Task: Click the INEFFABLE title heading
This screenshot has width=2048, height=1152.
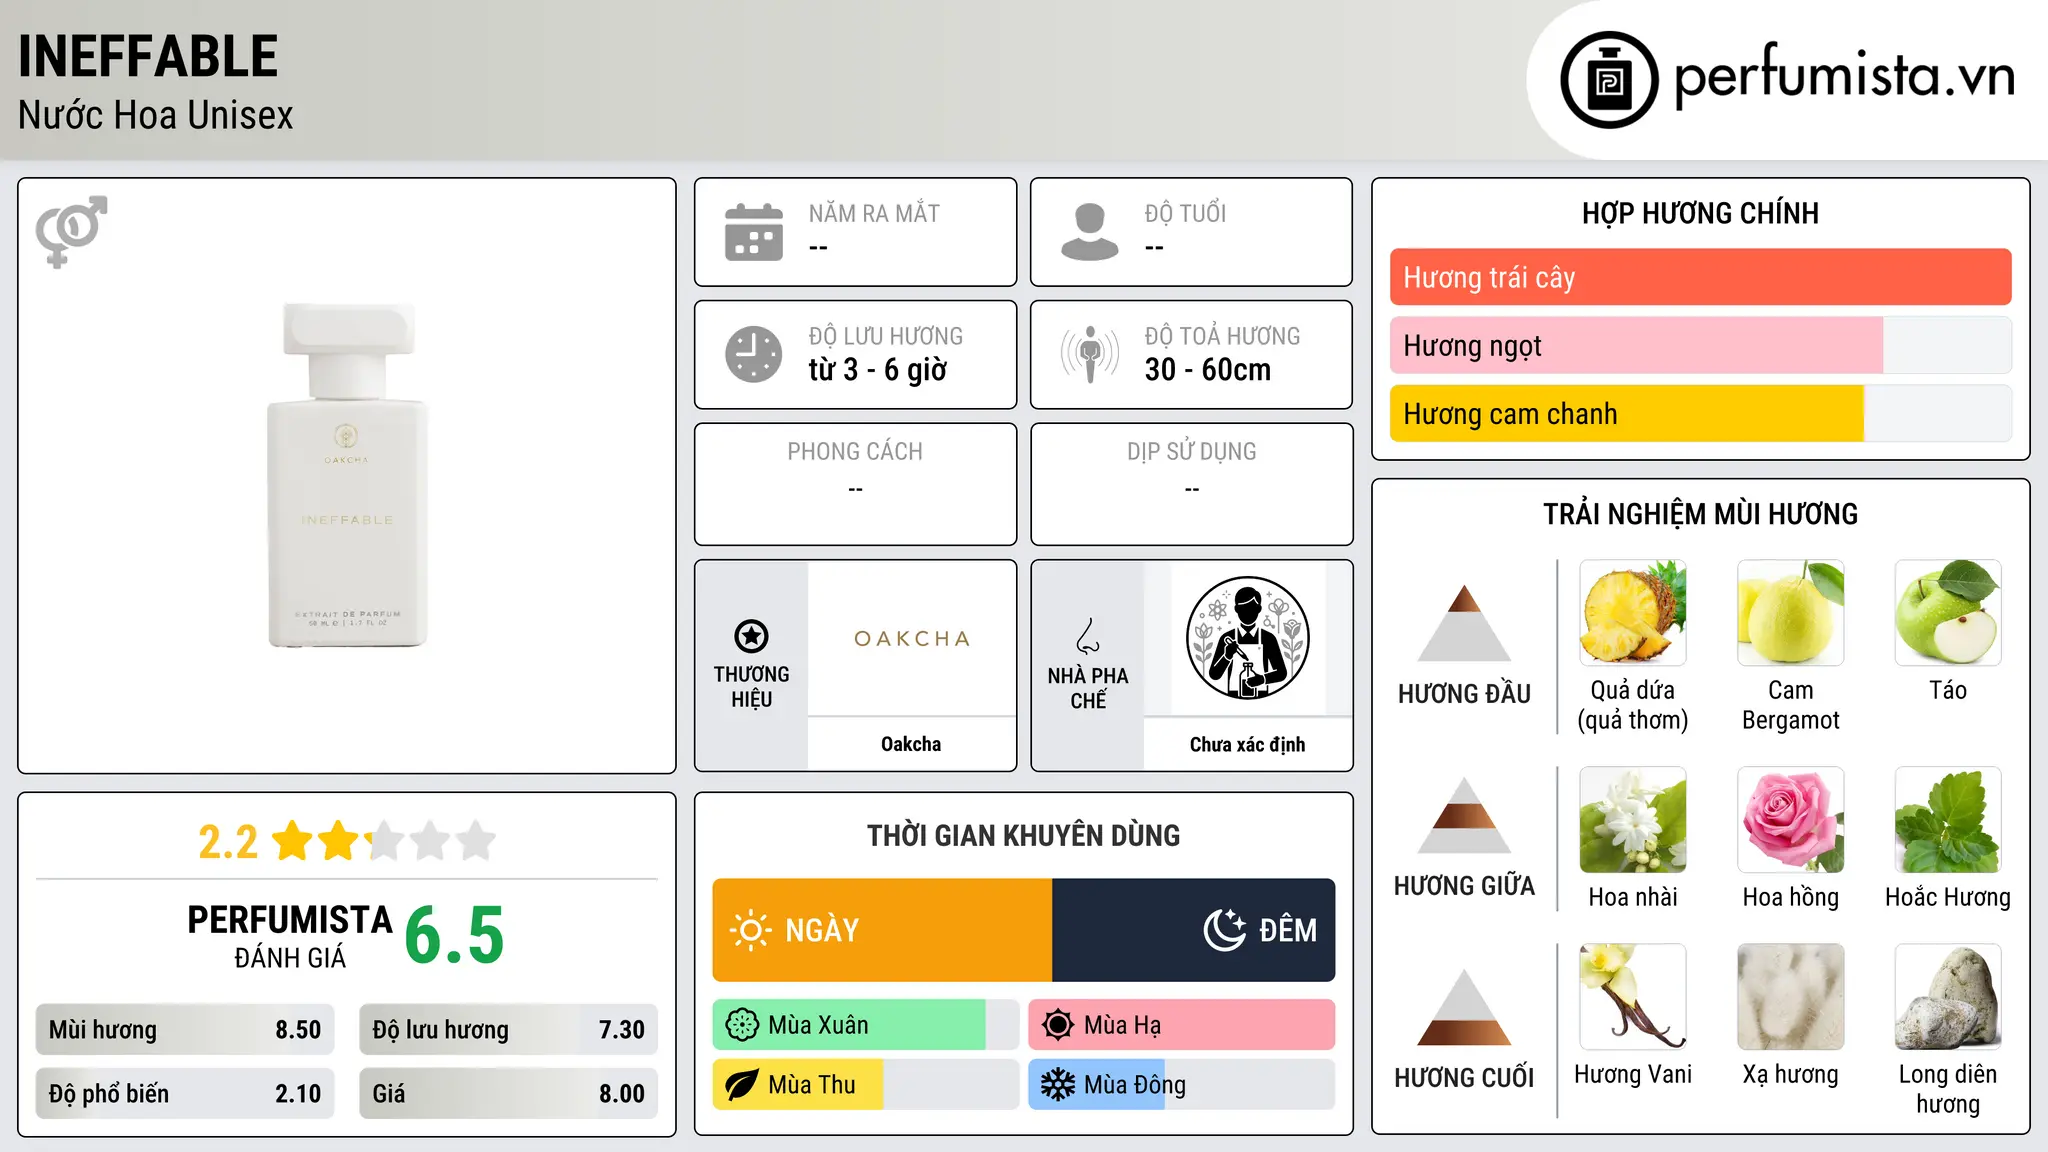Action: 148,56
